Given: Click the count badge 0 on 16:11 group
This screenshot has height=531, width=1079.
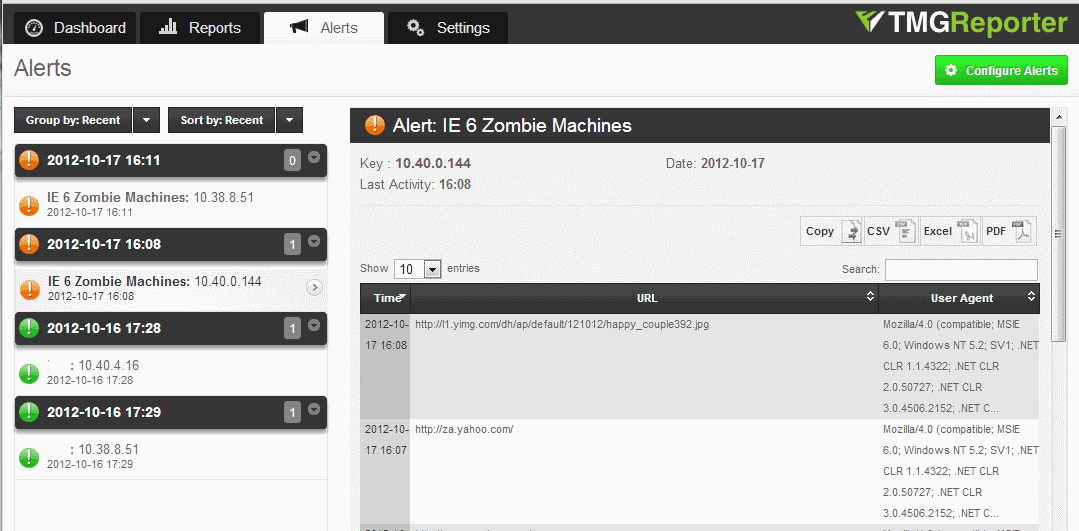Looking at the screenshot, I should point(292,161).
